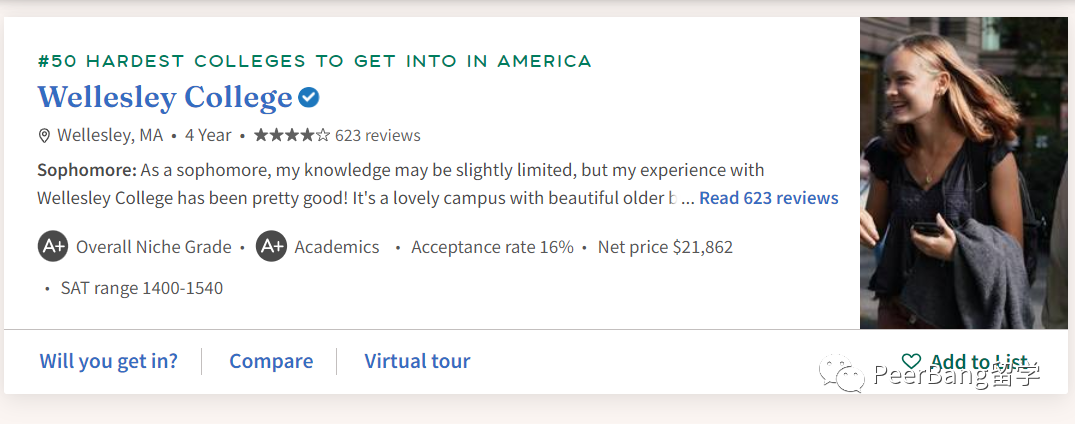Open the #50 Hardest Colleges ranking heading
This screenshot has height=424, width=1075.
point(314,61)
